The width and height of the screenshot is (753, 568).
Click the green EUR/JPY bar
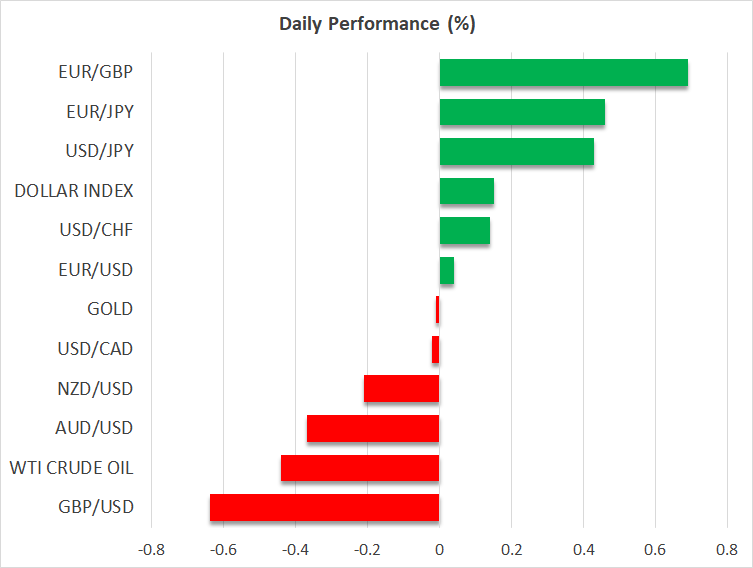pyautogui.click(x=522, y=112)
